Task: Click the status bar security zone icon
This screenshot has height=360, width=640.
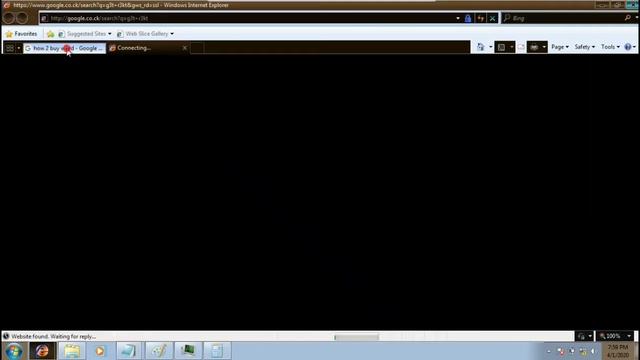Action: 581,336
